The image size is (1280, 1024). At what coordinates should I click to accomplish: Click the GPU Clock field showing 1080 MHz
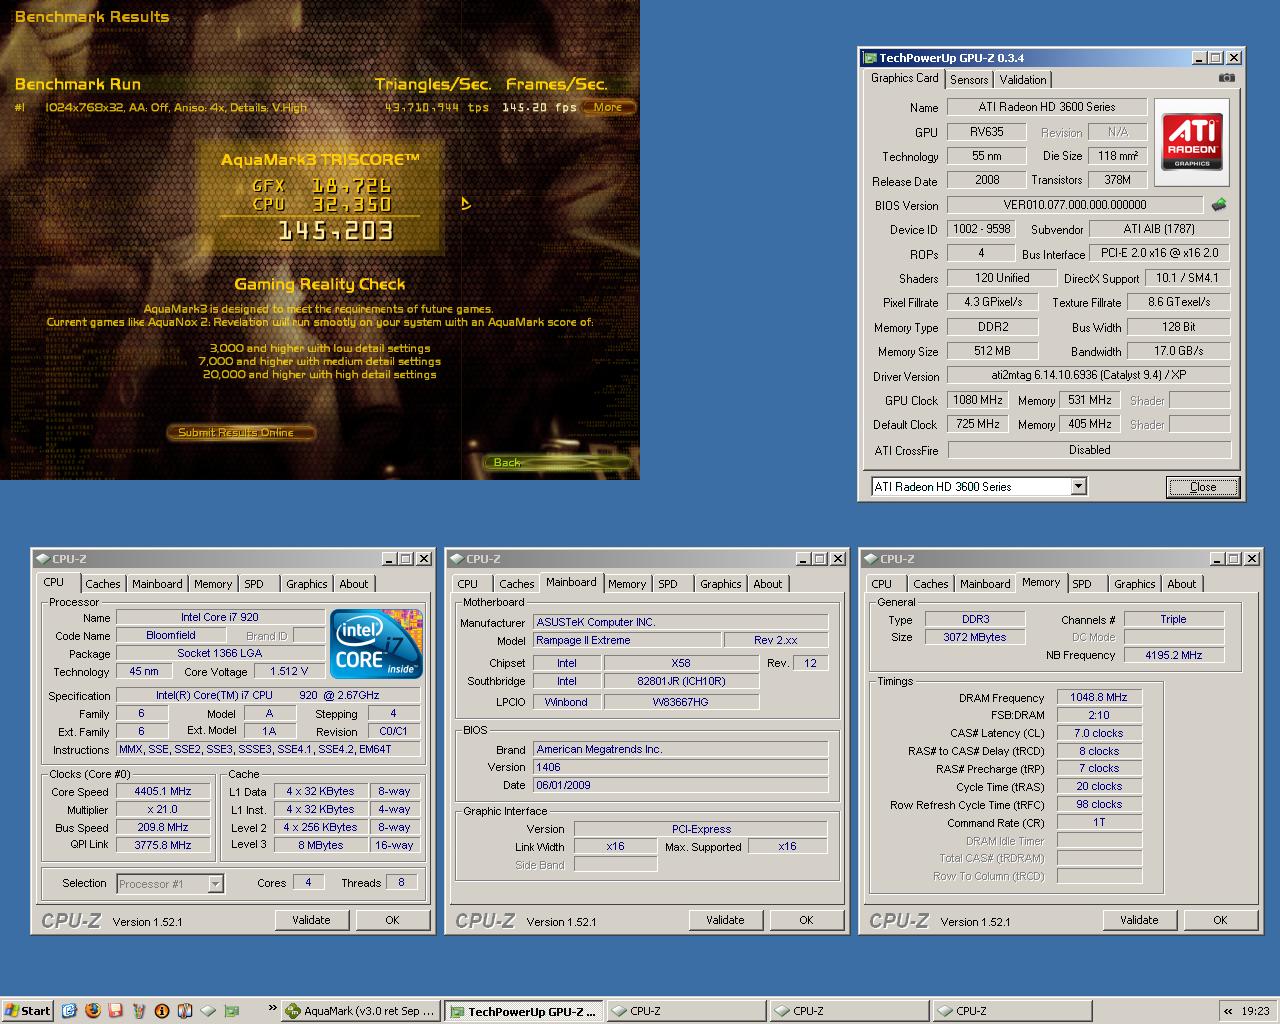pyautogui.click(x=978, y=400)
